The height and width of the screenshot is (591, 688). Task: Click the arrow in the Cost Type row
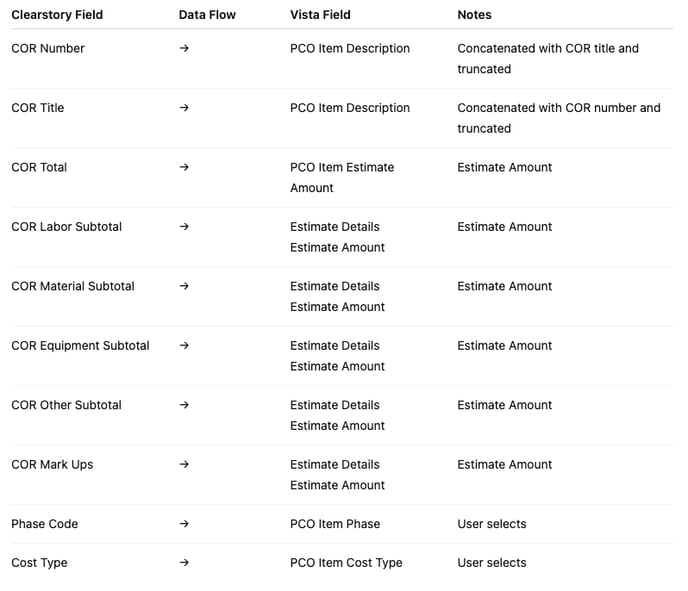tap(184, 563)
